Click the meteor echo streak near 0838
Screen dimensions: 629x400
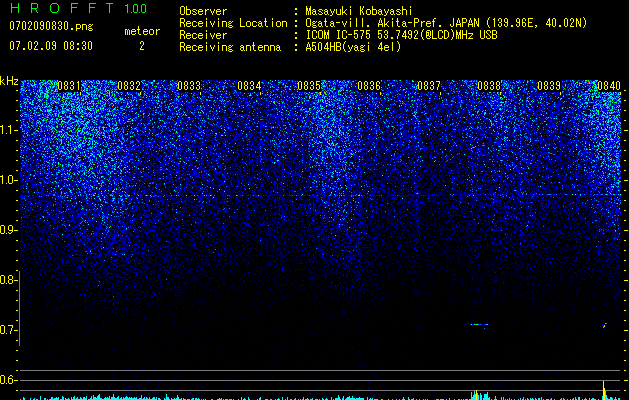479,325
